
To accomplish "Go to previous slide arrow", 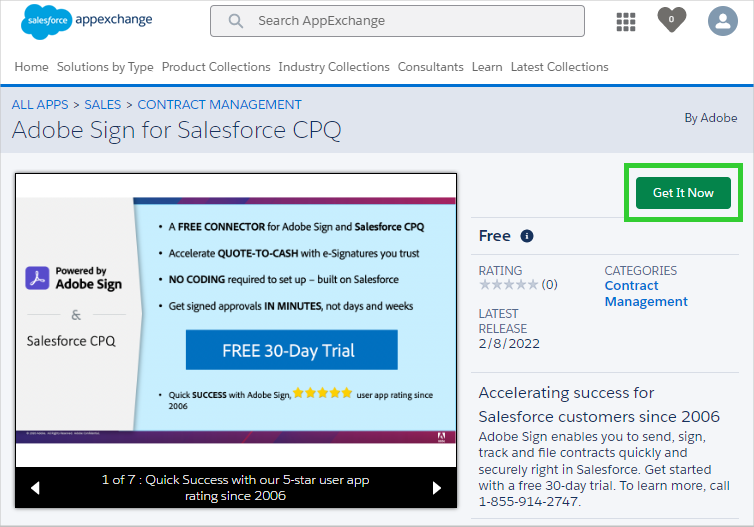I will (x=35, y=488).
